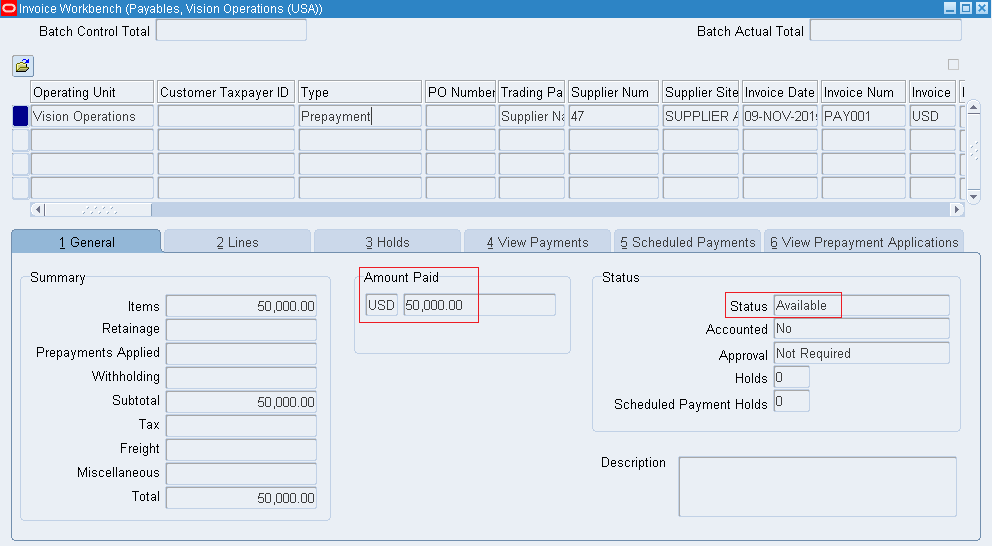Go to the Holds tab
992x546 pixels.
pyautogui.click(x=387, y=242)
